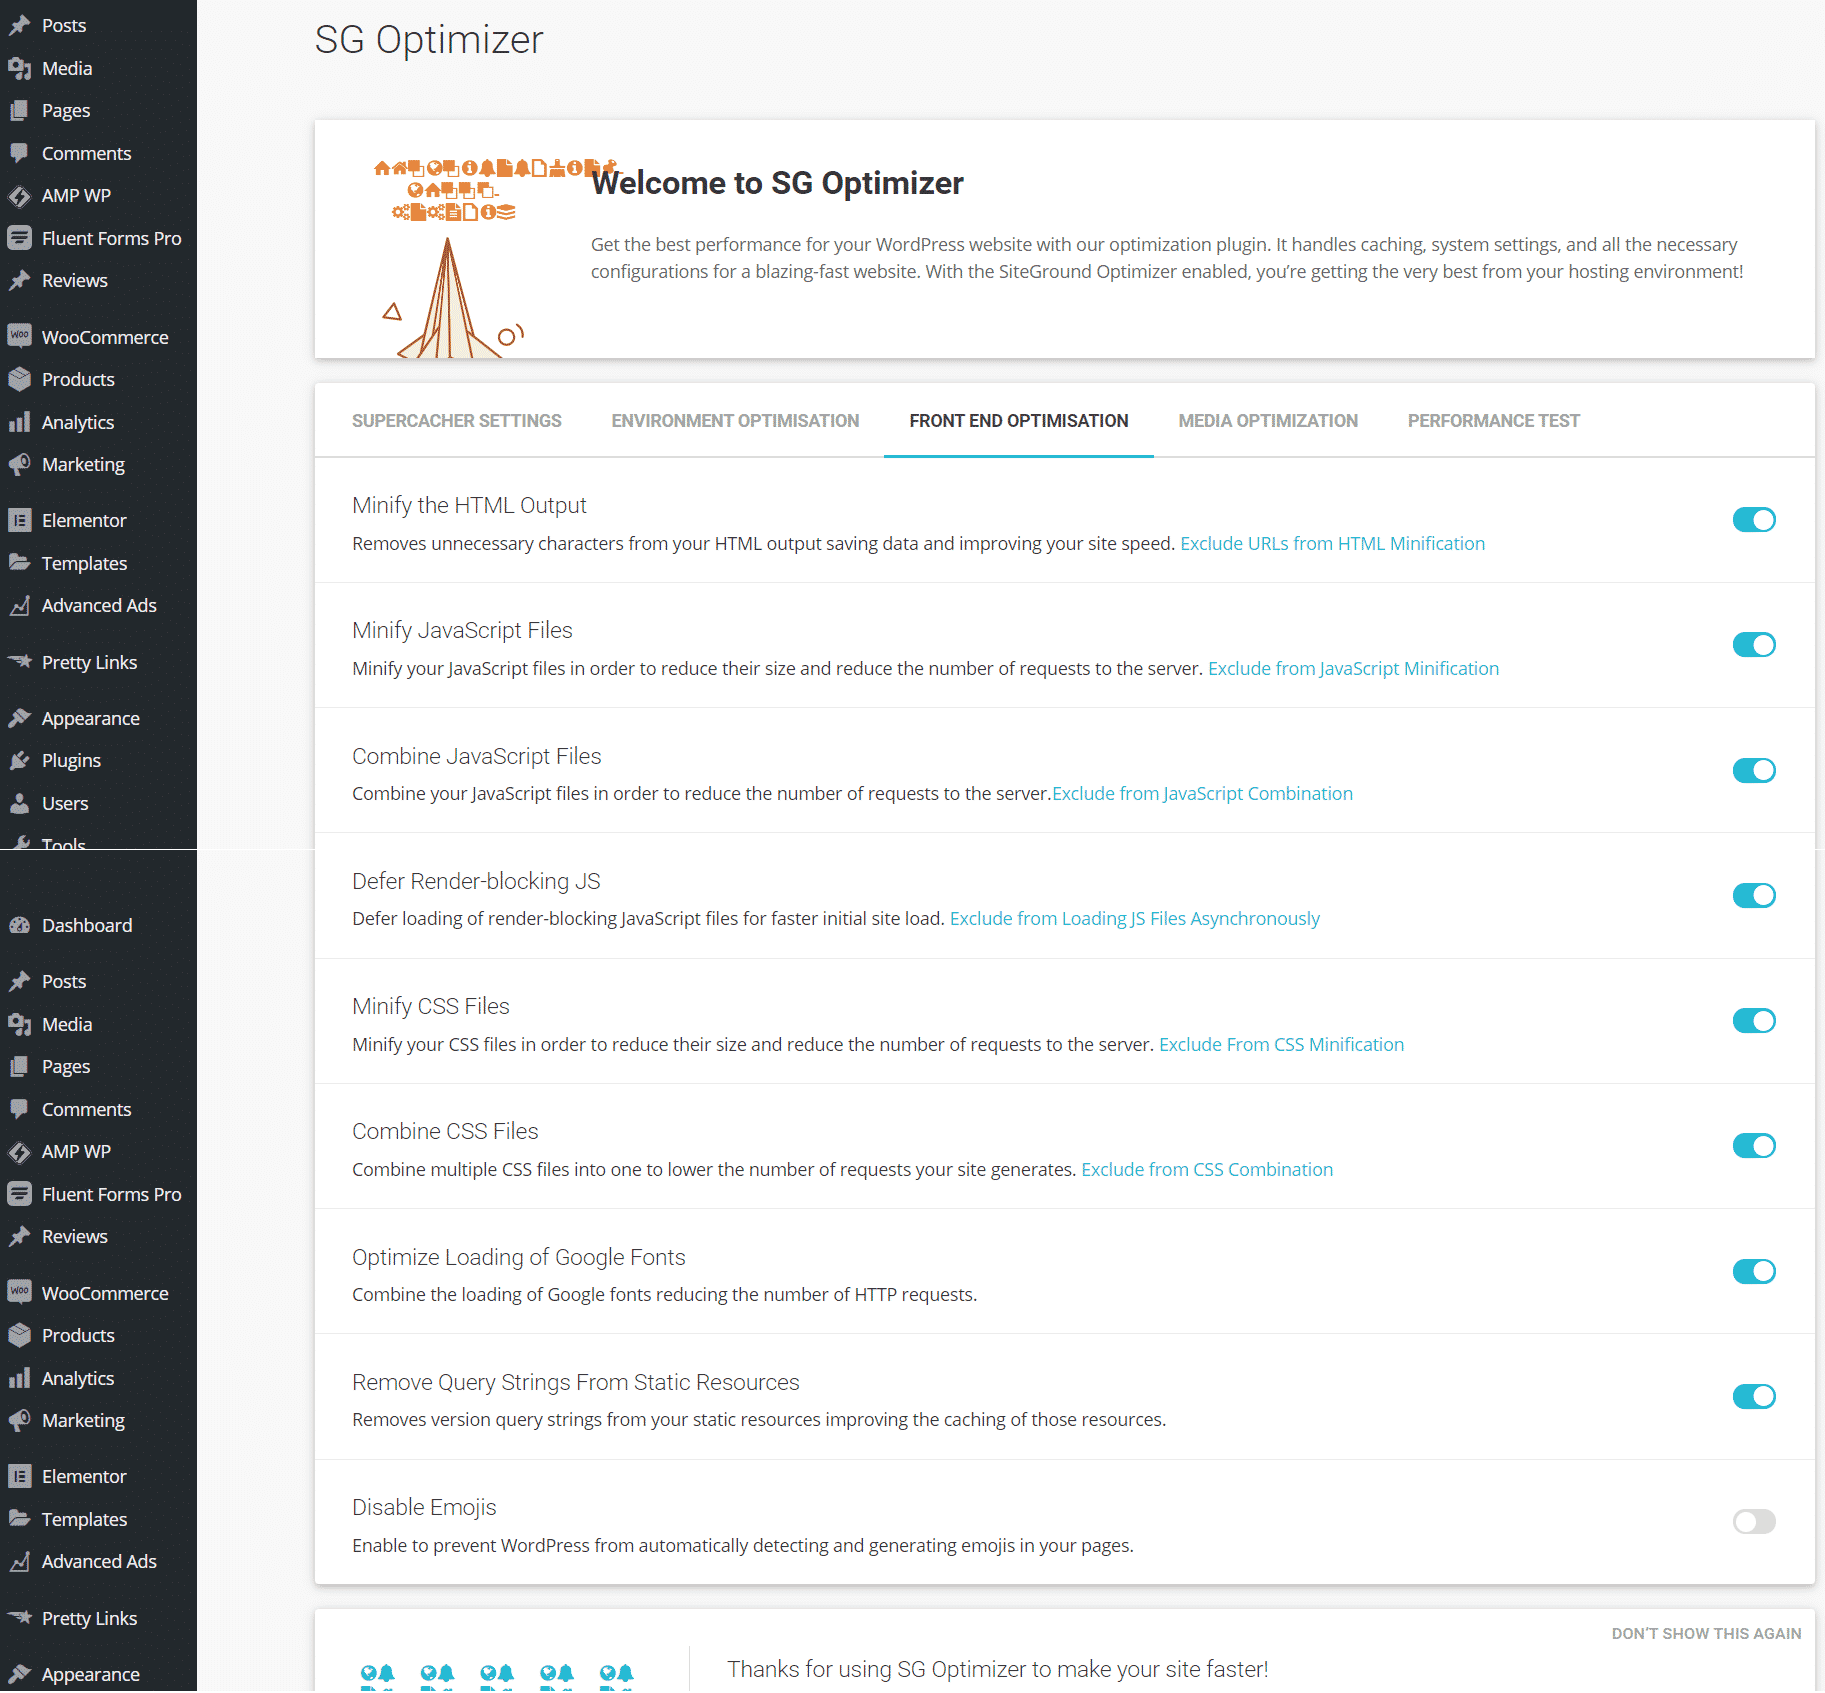Click the Marketing megaphone icon in upper sidebar

(19, 464)
